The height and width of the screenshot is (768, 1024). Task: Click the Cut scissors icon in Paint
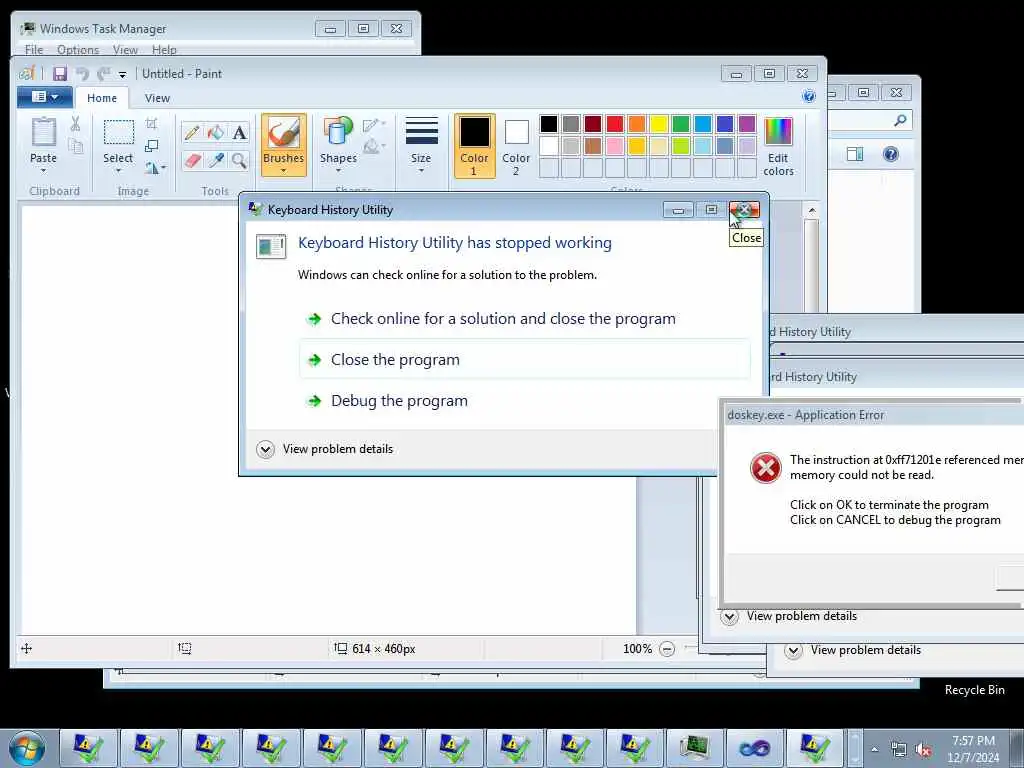[x=75, y=124]
